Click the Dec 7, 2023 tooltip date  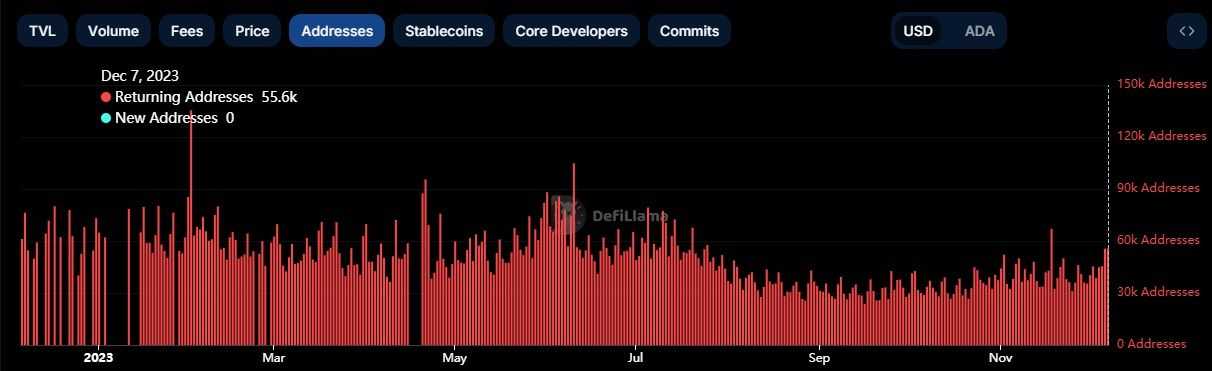click(x=140, y=76)
